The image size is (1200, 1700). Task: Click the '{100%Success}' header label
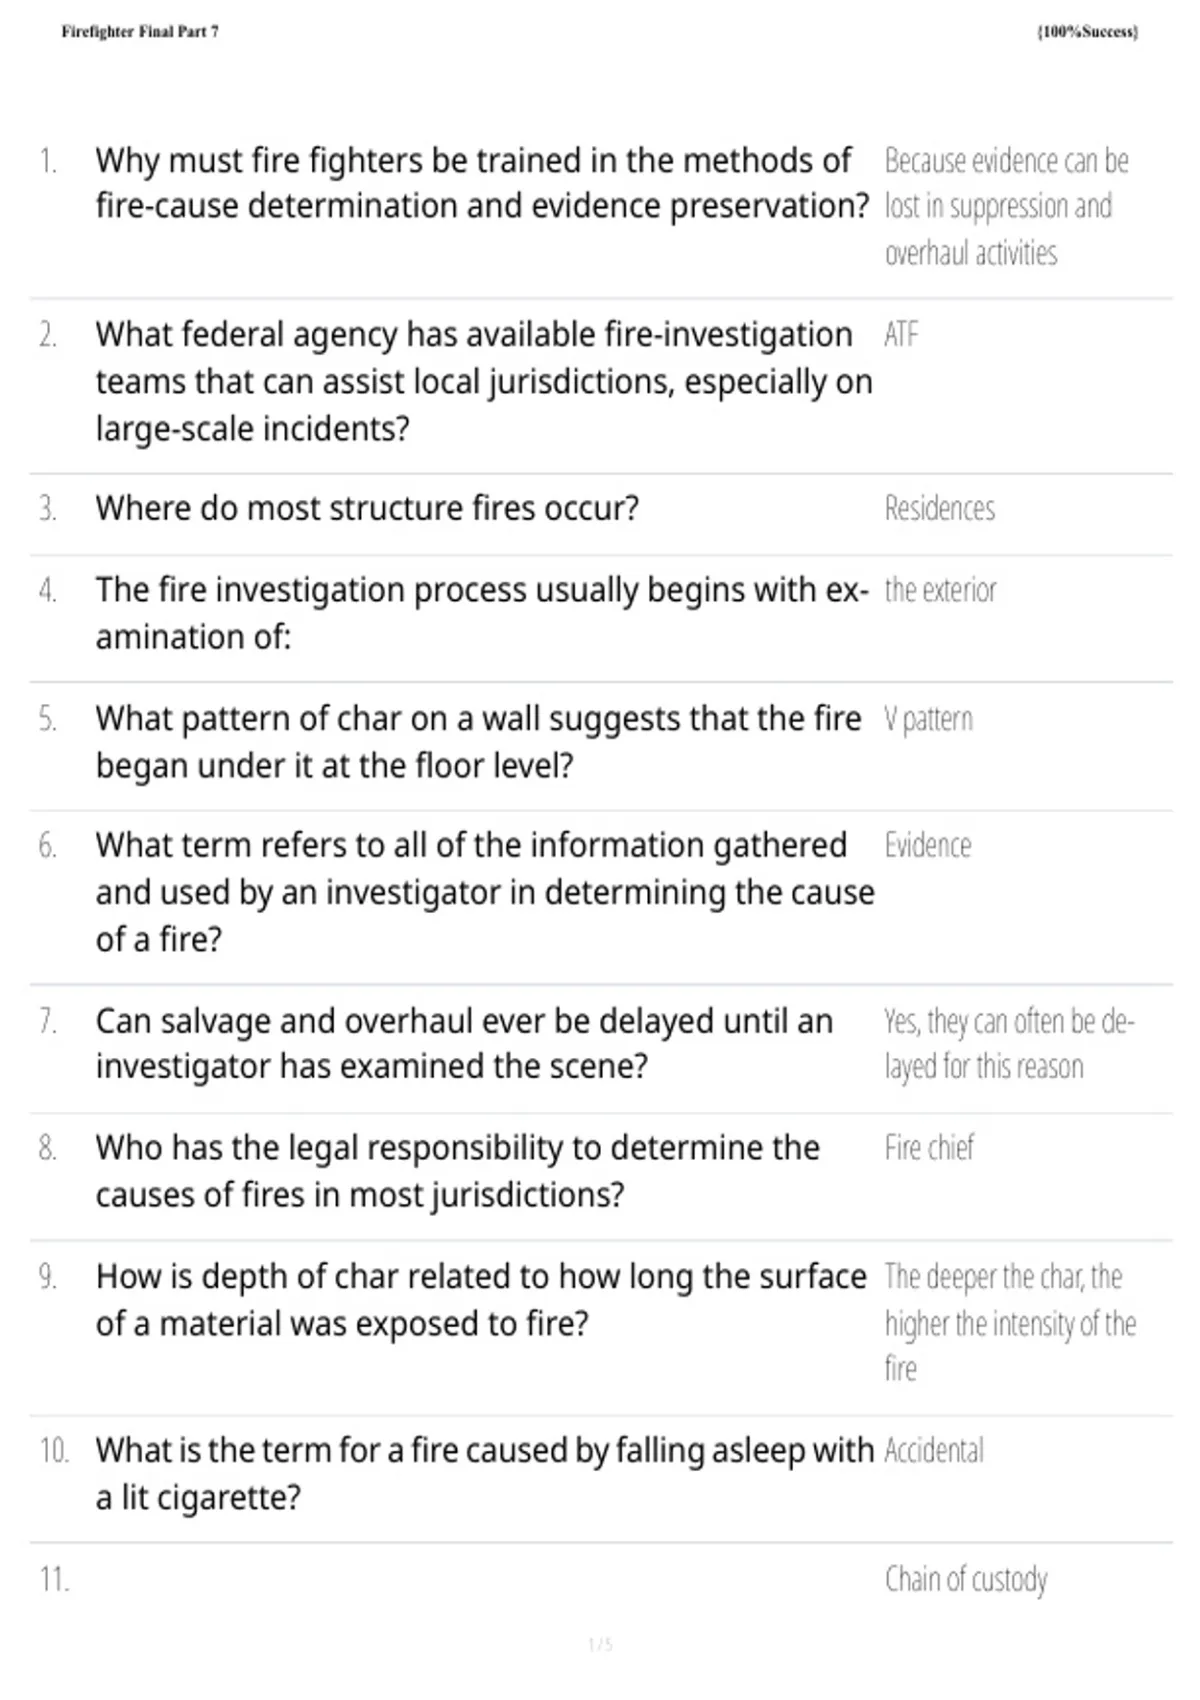1088,32
